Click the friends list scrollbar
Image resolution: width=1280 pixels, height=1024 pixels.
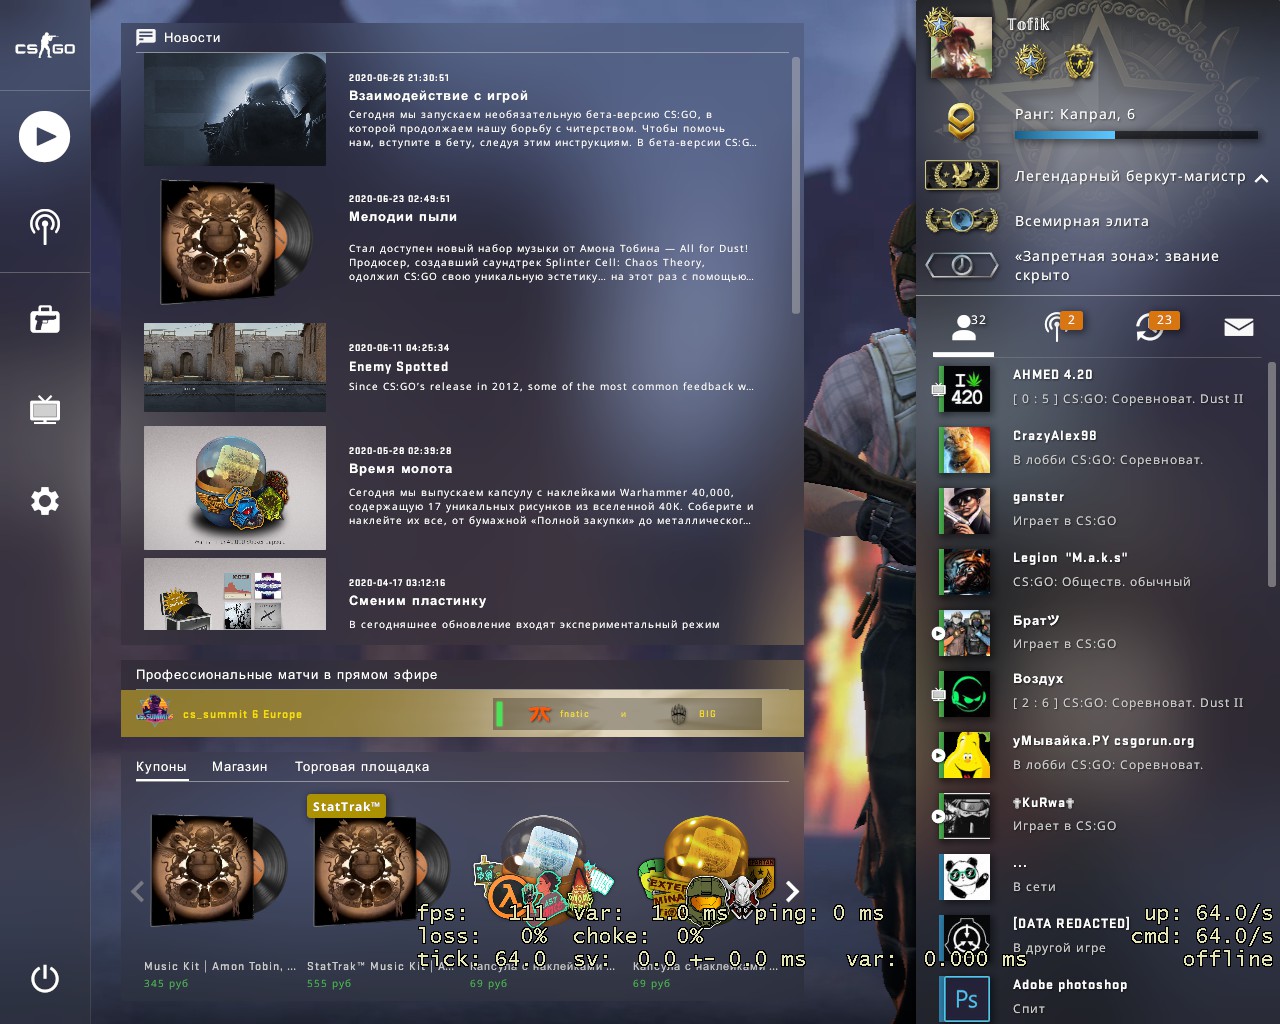[1272, 474]
